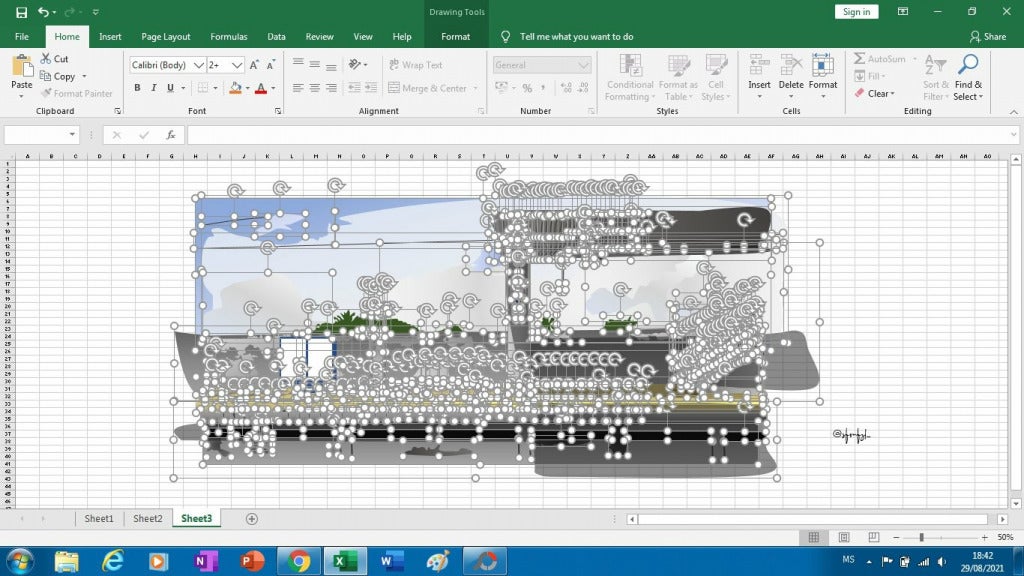Open the Borders dropdown arrow
Image resolution: width=1024 pixels, height=576 pixels.
216,88
